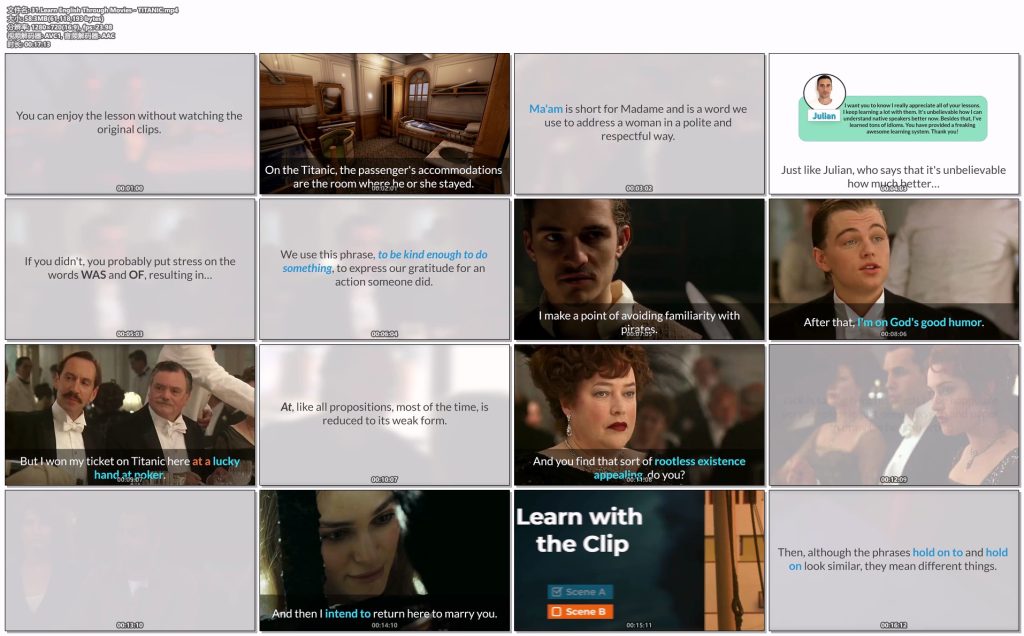Click the timestamp 00:05:03

pyautogui.click(x=130, y=334)
